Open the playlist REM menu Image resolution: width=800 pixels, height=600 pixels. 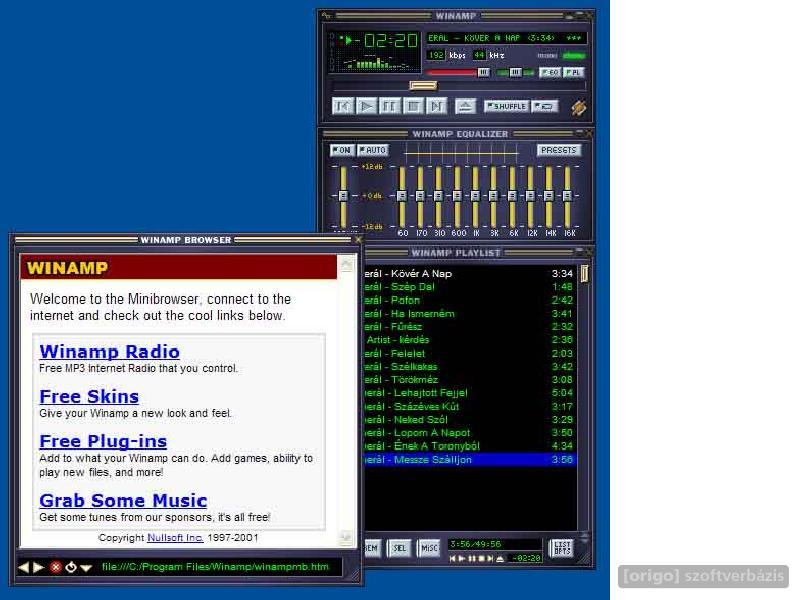[371, 548]
